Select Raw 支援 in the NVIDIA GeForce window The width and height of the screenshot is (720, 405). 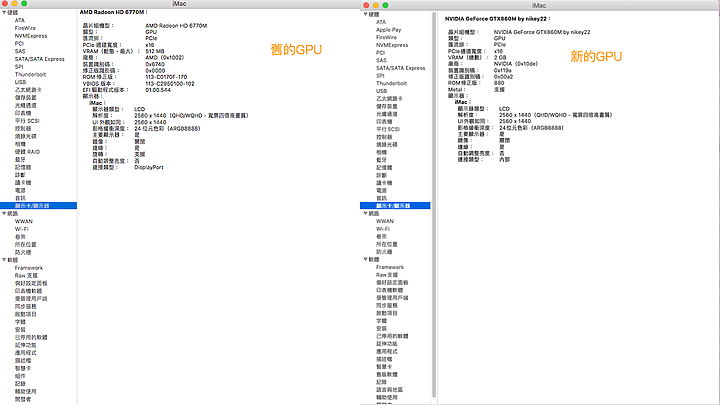pos(387,275)
